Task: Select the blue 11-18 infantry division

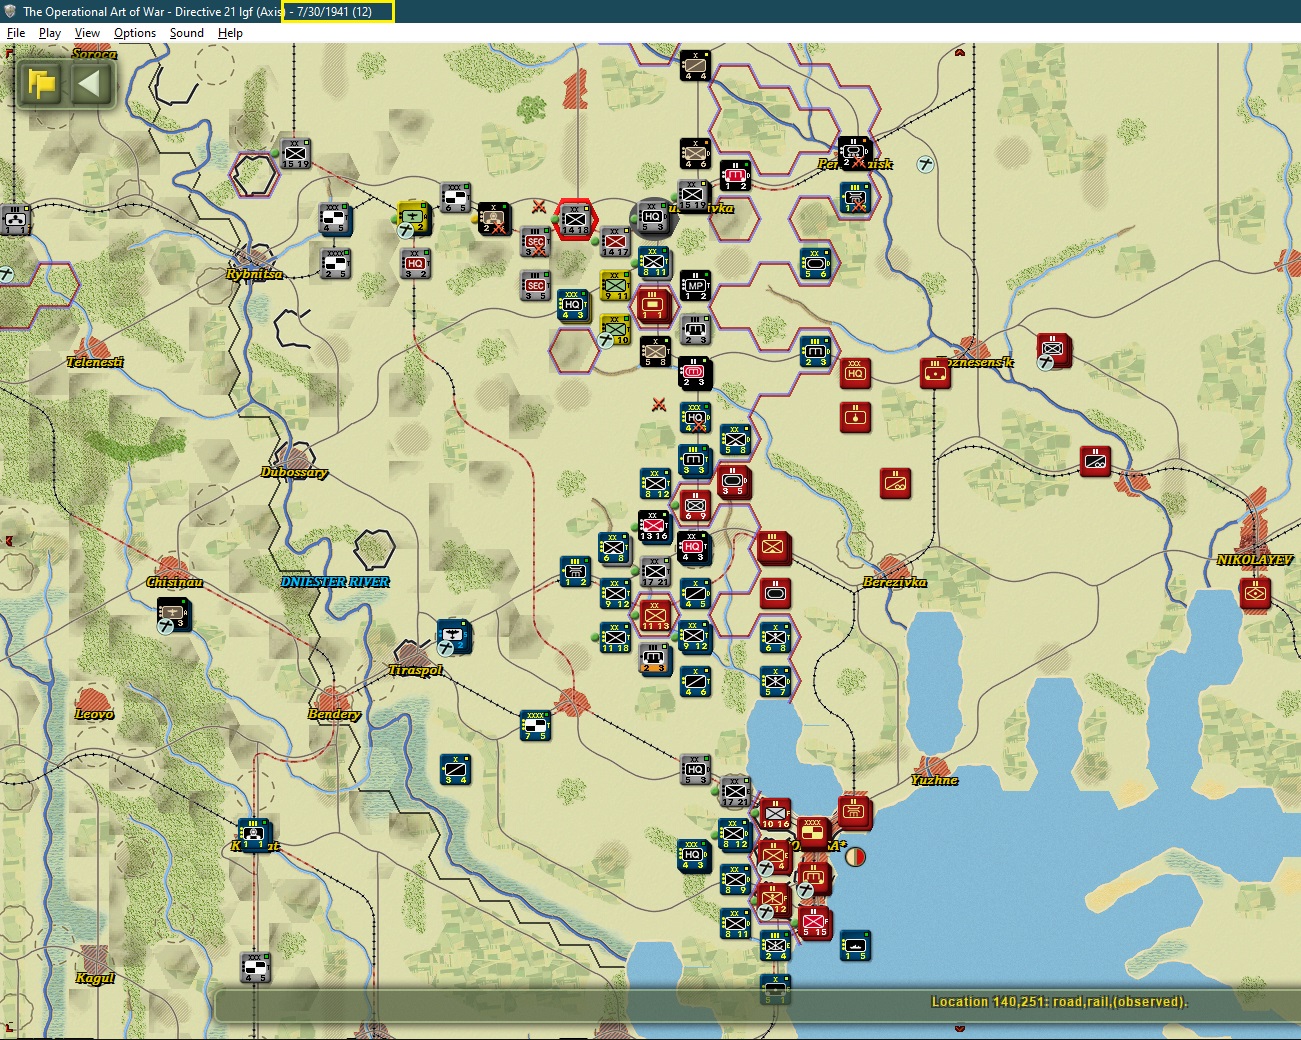Action: 615,638
